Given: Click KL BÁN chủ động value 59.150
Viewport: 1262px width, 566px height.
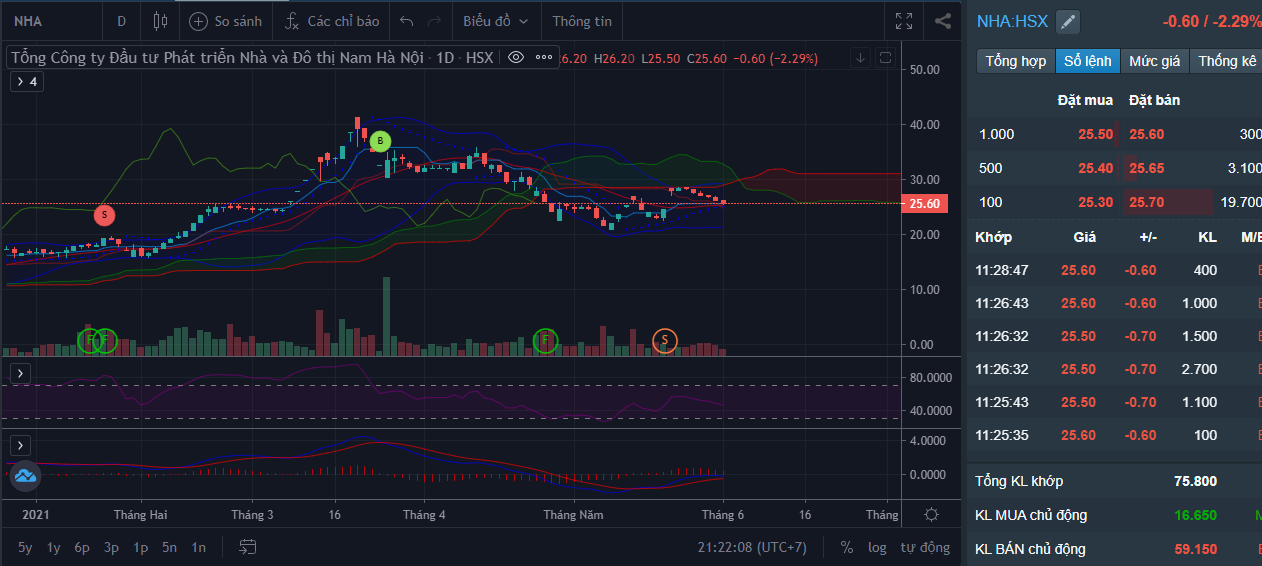Looking at the screenshot, I should pyautogui.click(x=1195, y=549).
